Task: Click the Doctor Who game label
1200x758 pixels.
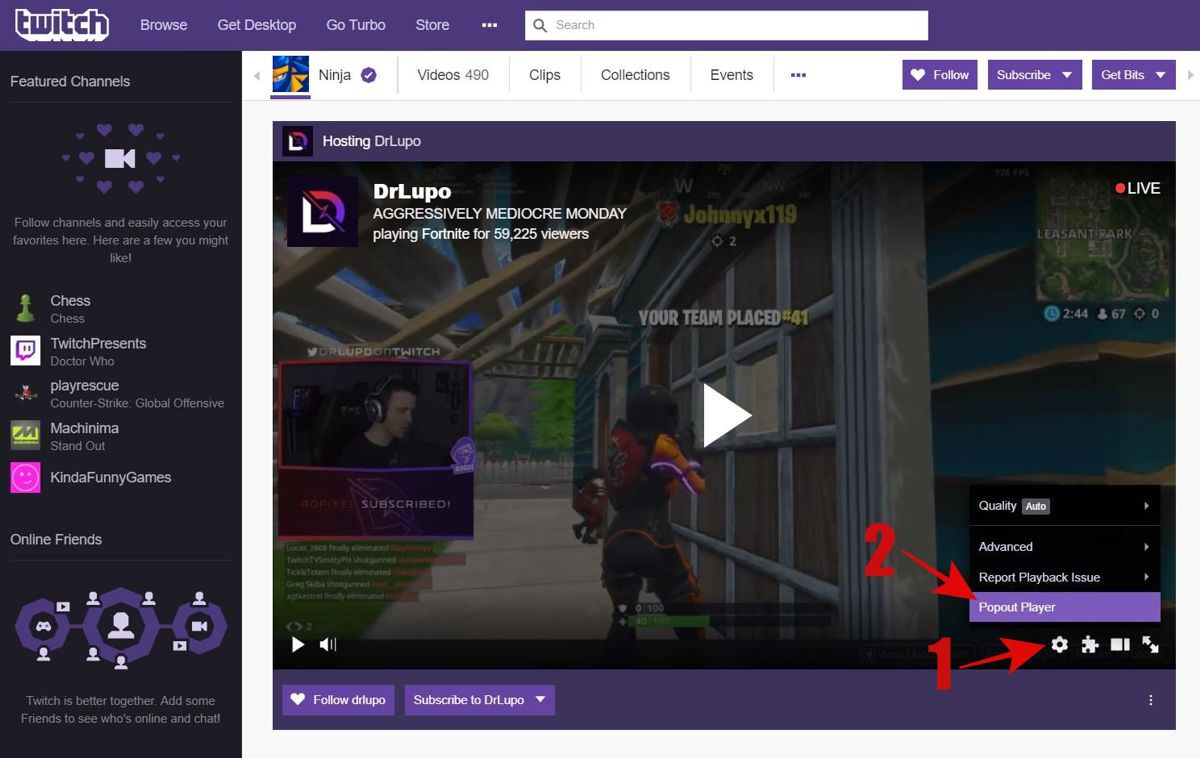Action: click(82, 361)
